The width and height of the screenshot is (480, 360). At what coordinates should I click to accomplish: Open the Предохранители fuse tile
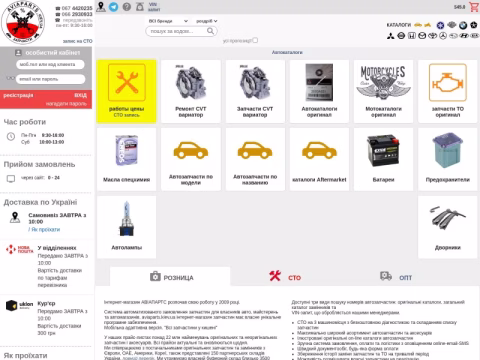coord(448,159)
